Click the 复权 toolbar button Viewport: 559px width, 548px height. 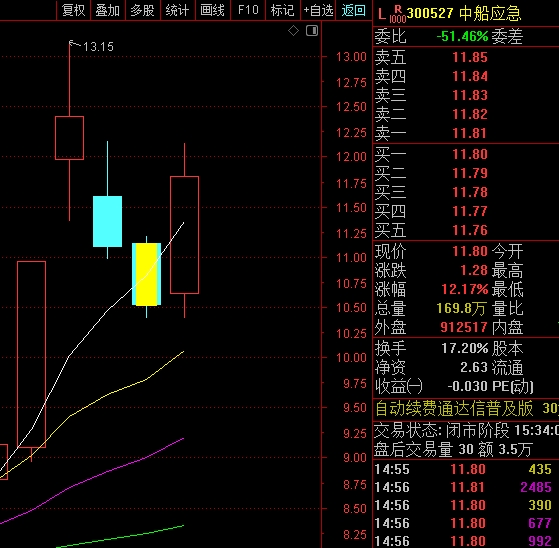(73, 10)
